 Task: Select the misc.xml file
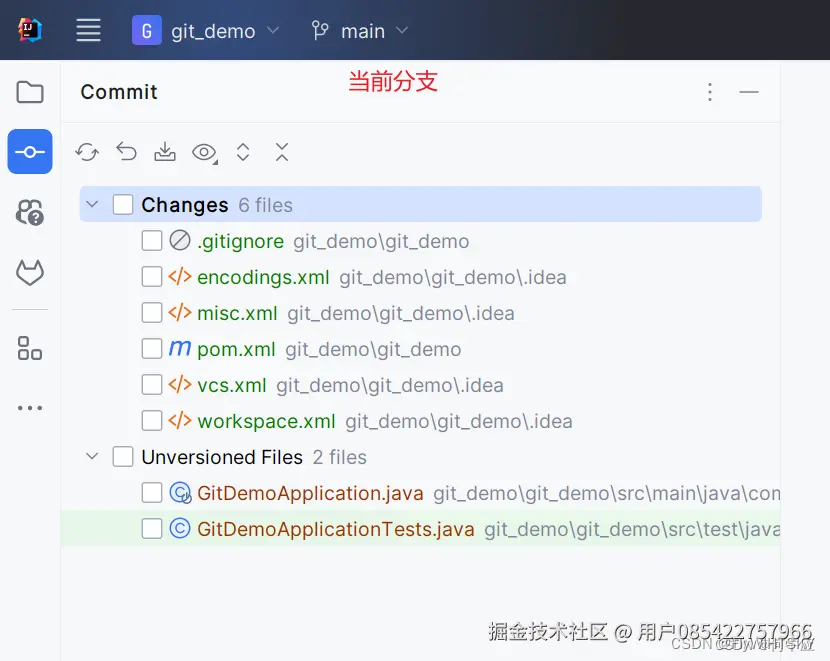(x=237, y=313)
